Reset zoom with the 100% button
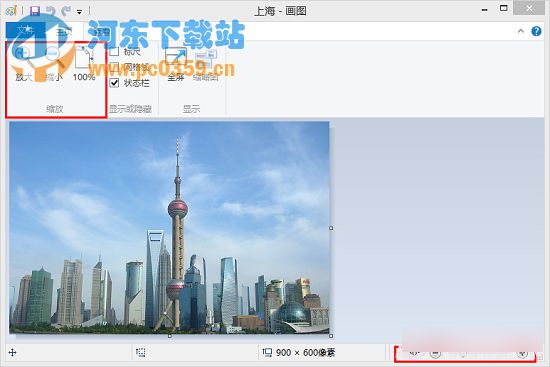This screenshot has height=367, width=550. pos(84,63)
